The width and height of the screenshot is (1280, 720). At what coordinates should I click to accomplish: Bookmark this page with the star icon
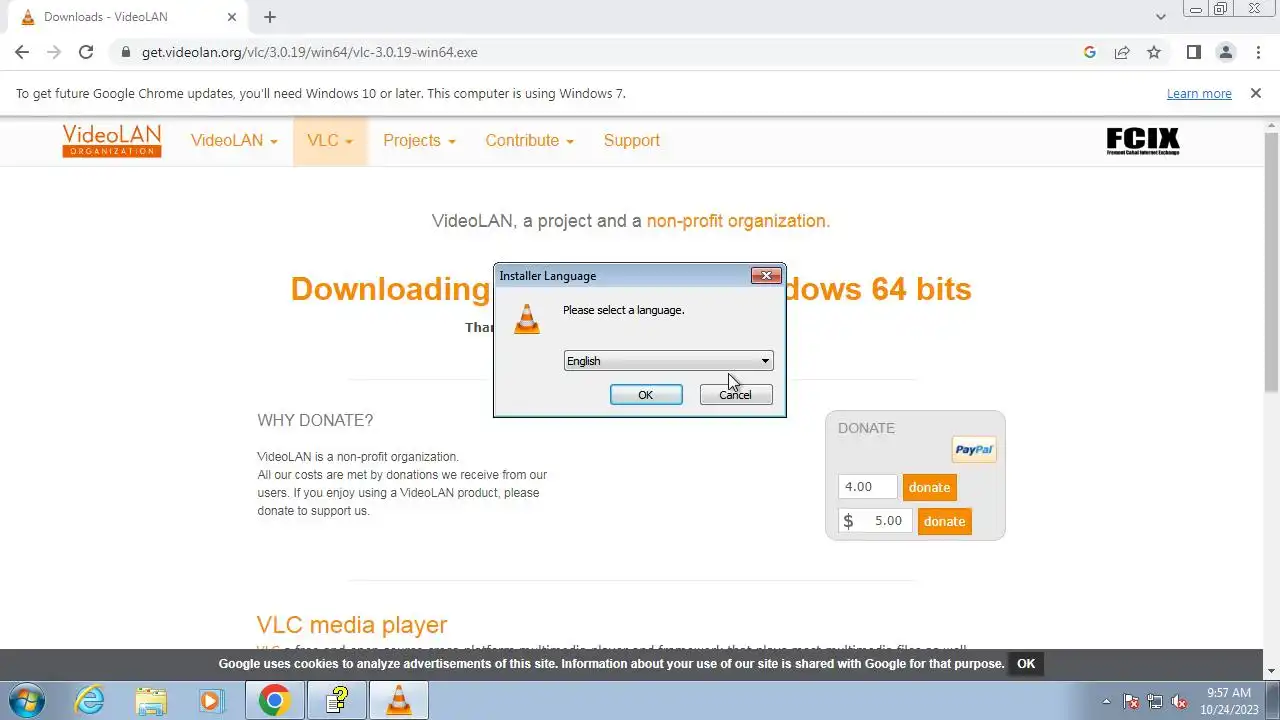[x=1154, y=52]
